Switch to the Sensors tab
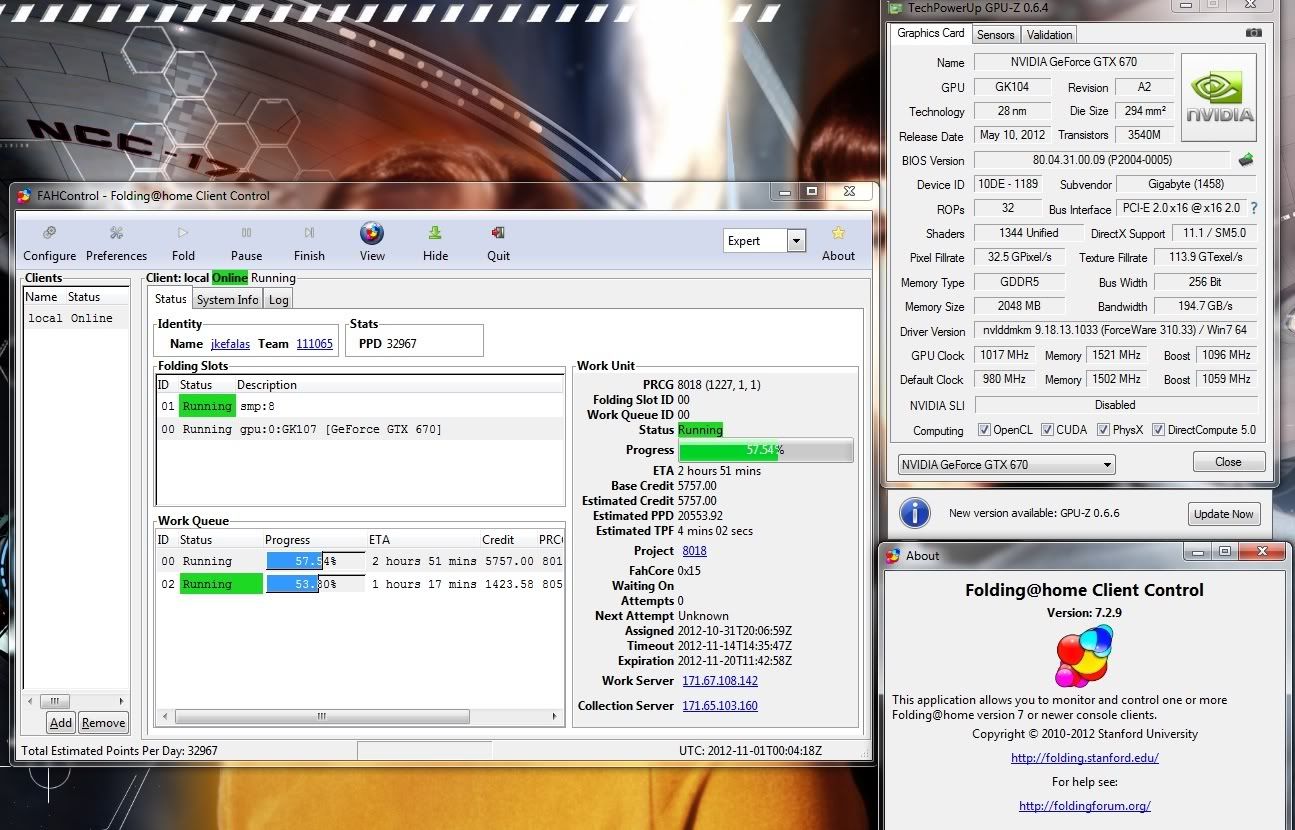 [x=995, y=34]
